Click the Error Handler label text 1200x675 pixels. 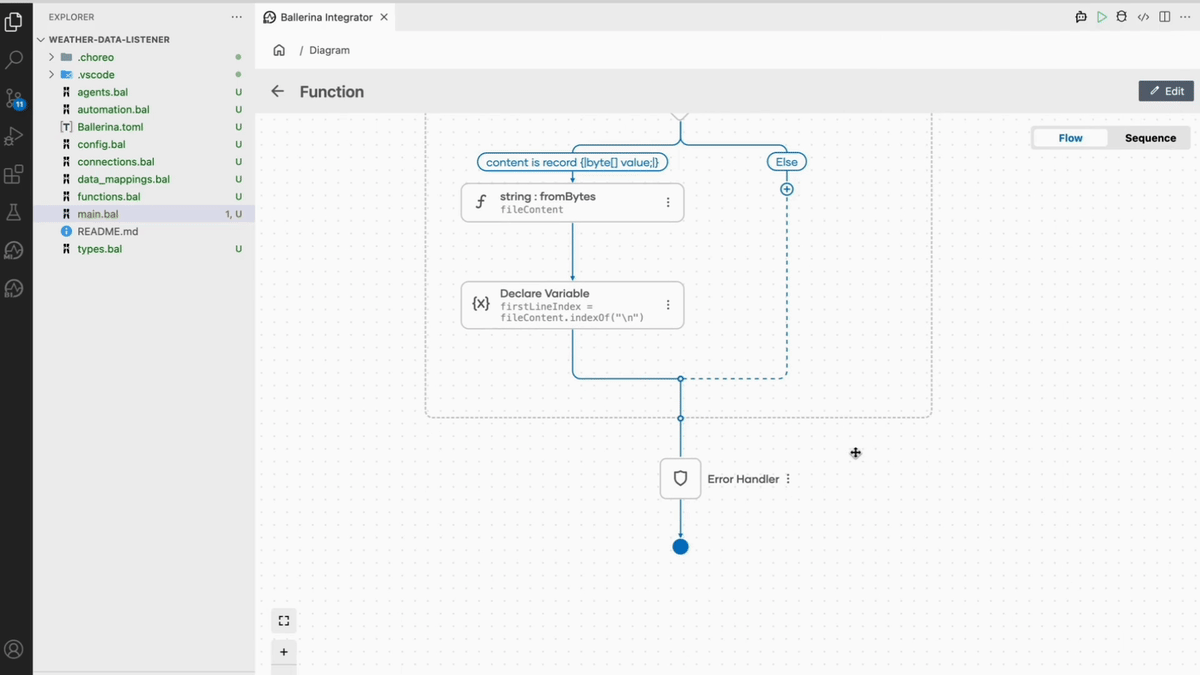(743, 479)
